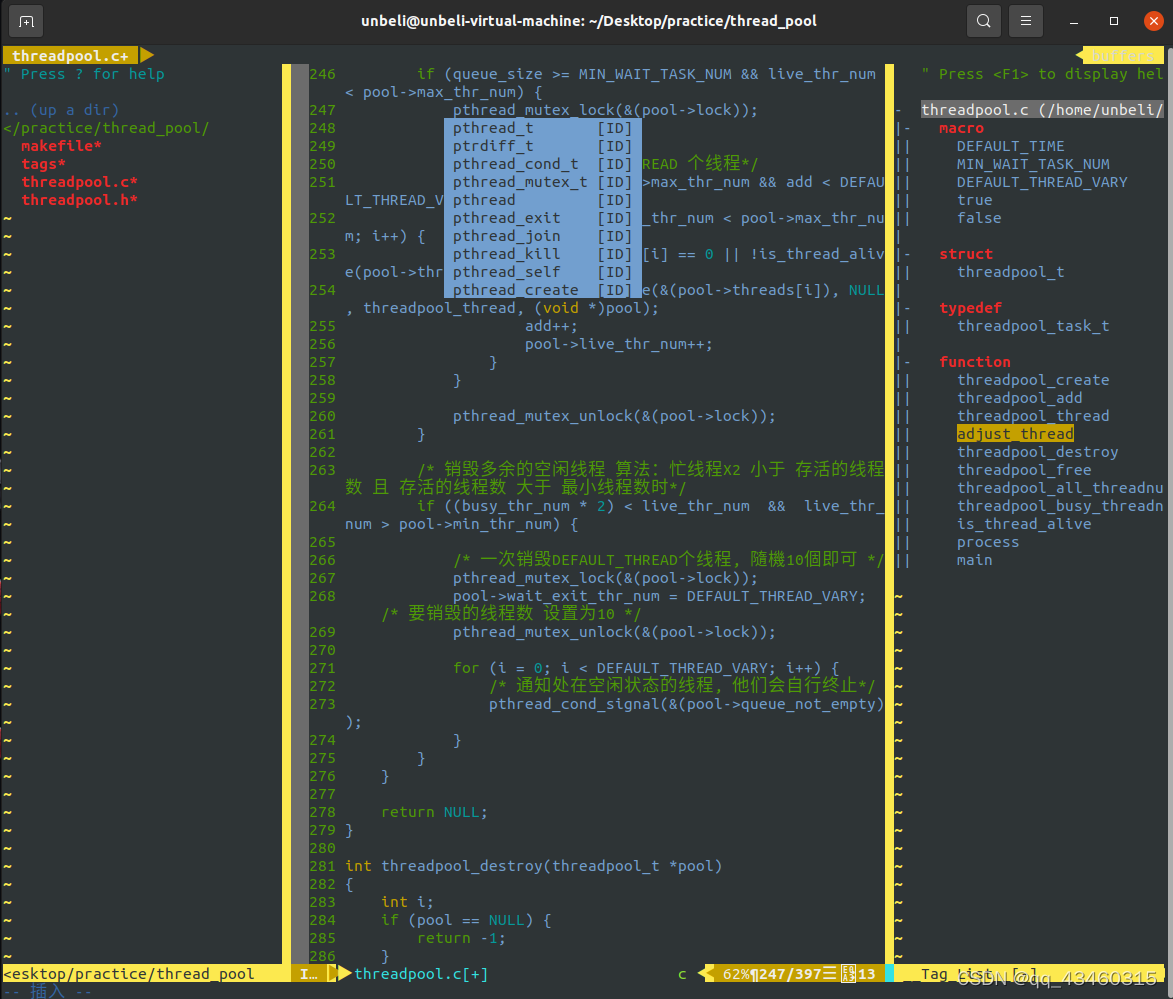Image resolution: width=1173 pixels, height=999 pixels.
Task: Jump to MIN_WAIT_TASK_NUM macro tag
Action: click(1033, 164)
